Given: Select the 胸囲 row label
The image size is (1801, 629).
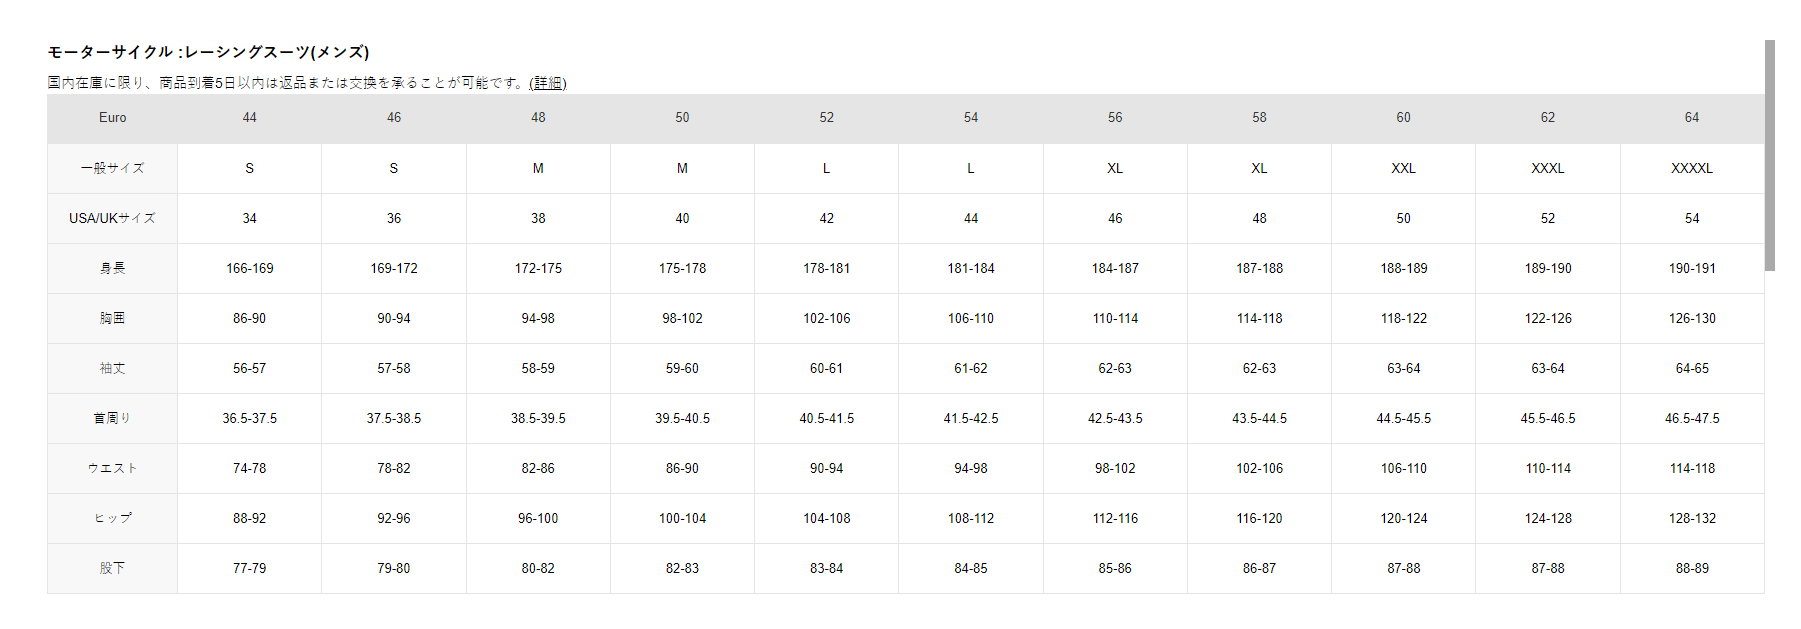Looking at the screenshot, I should pos(112,318).
